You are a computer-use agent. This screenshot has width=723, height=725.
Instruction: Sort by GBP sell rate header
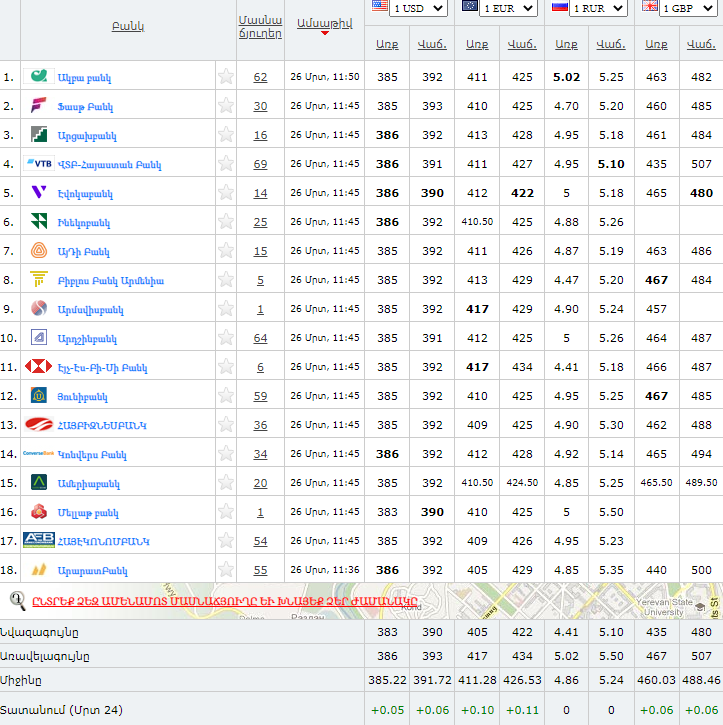[x=701, y=44]
